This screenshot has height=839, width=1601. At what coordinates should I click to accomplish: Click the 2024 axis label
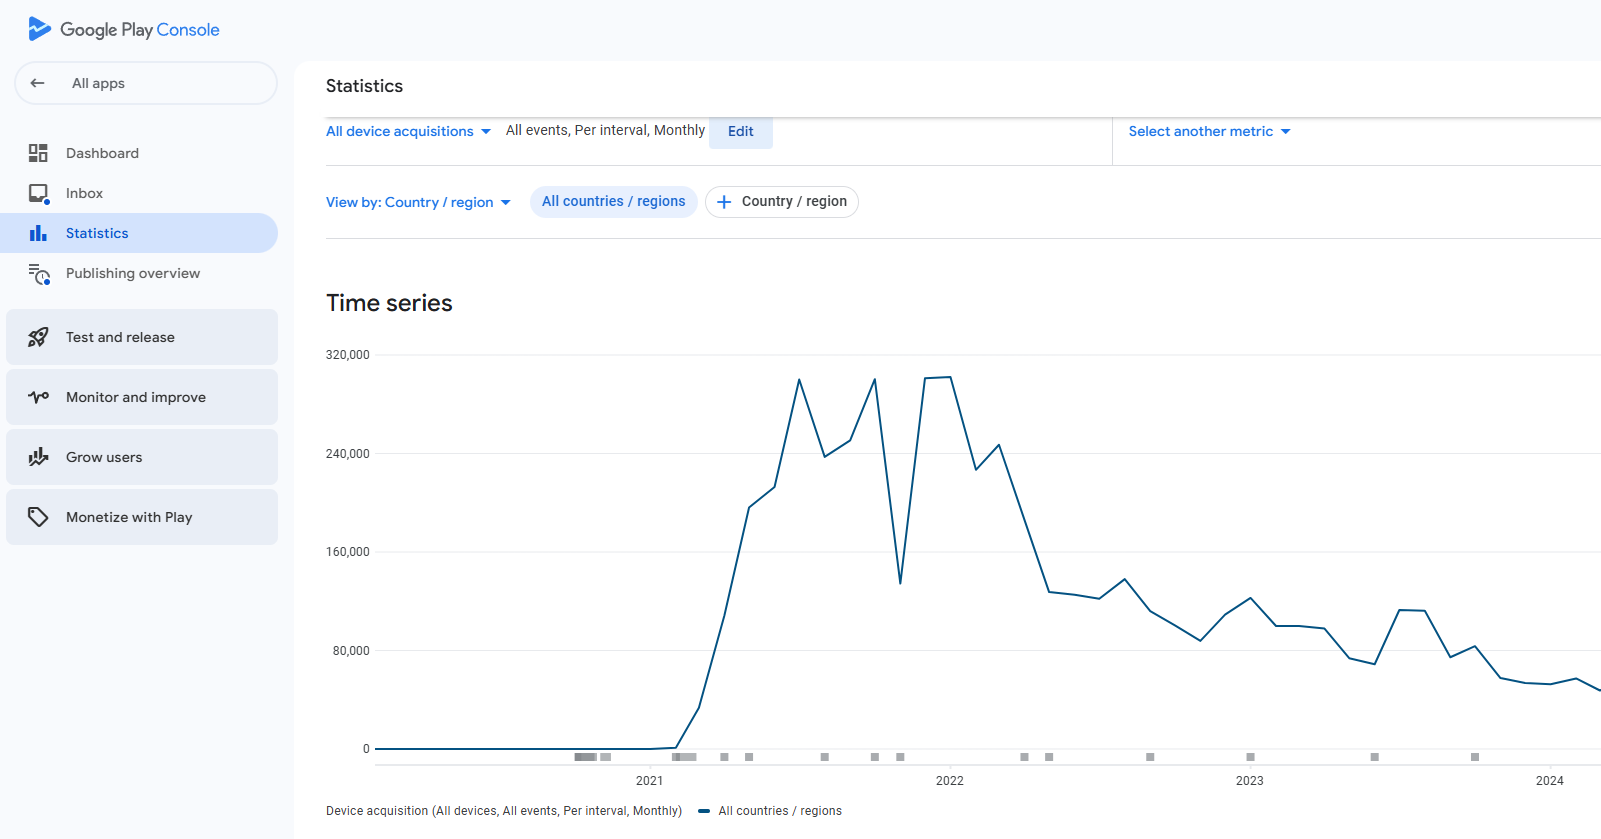pyautogui.click(x=1549, y=781)
